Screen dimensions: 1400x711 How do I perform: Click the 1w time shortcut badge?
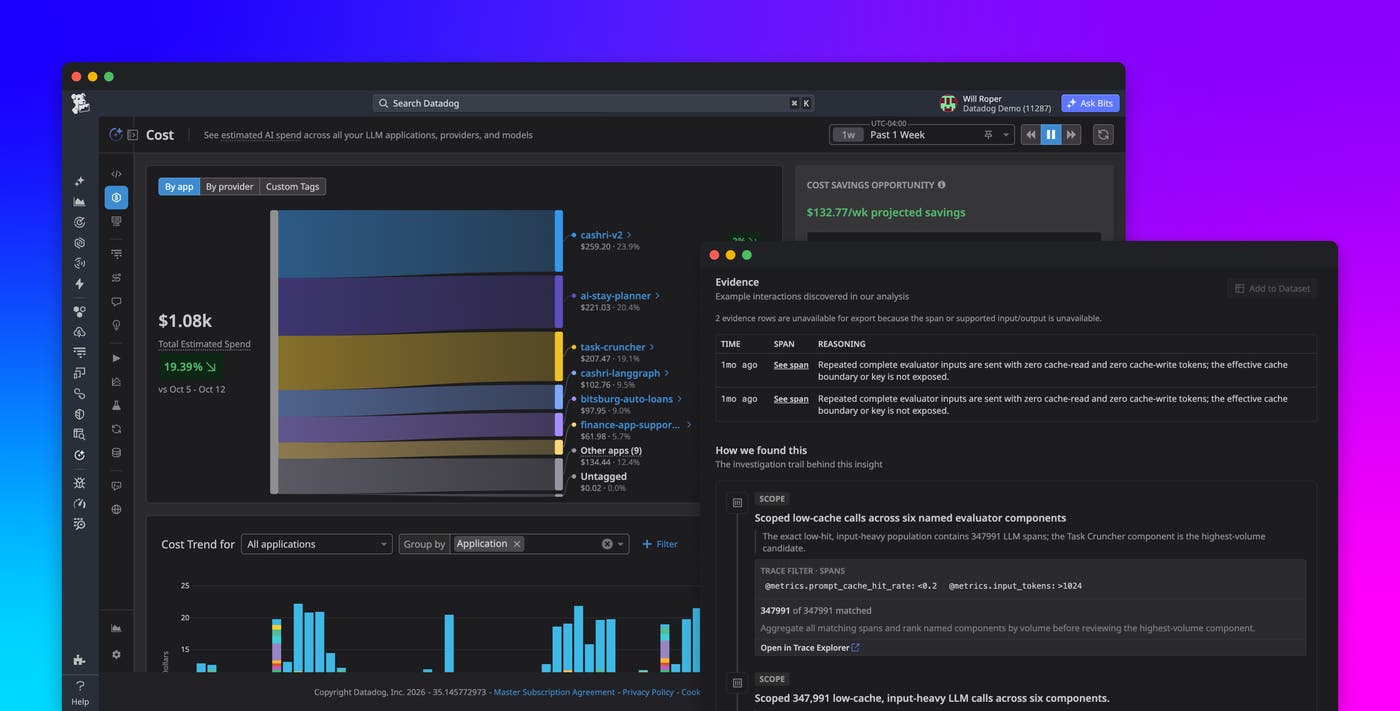pos(848,135)
